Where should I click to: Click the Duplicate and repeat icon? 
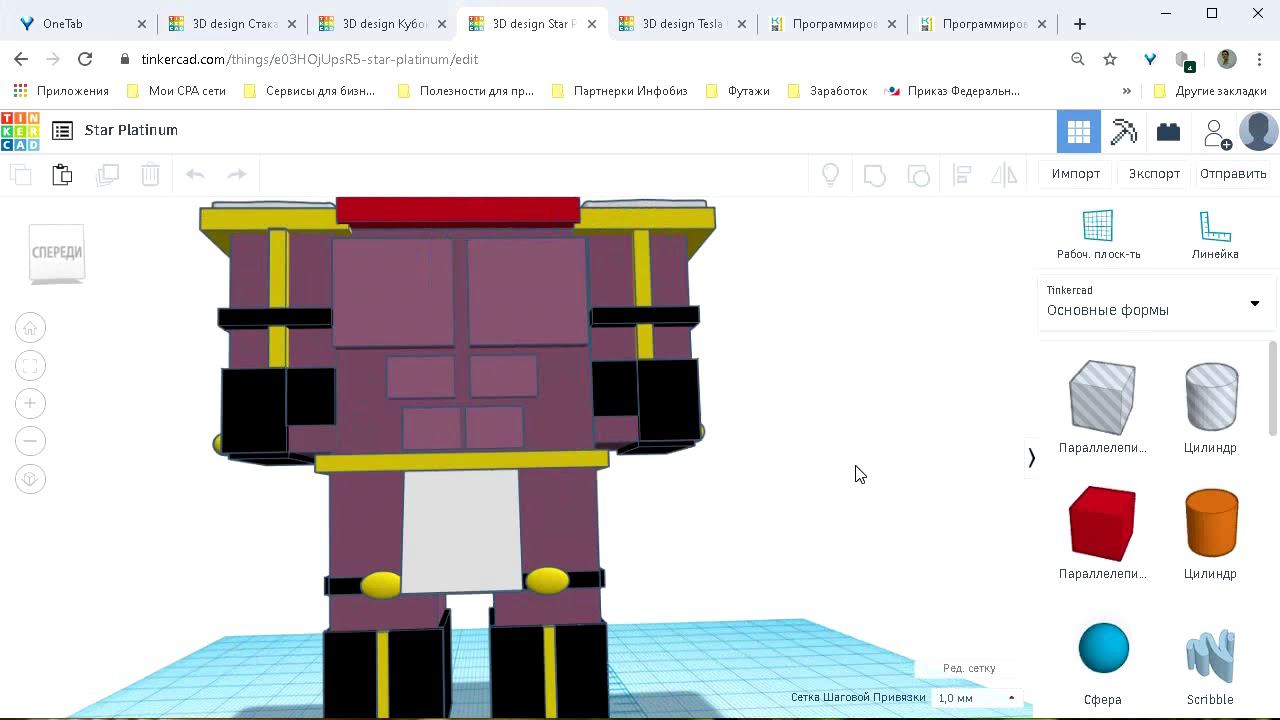pyautogui.click(x=107, y=174)
